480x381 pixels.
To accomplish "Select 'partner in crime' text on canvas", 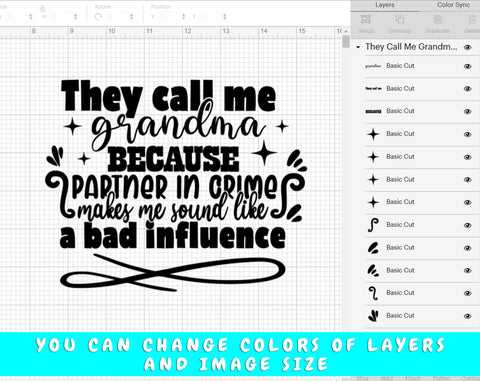I will (174, 187).
